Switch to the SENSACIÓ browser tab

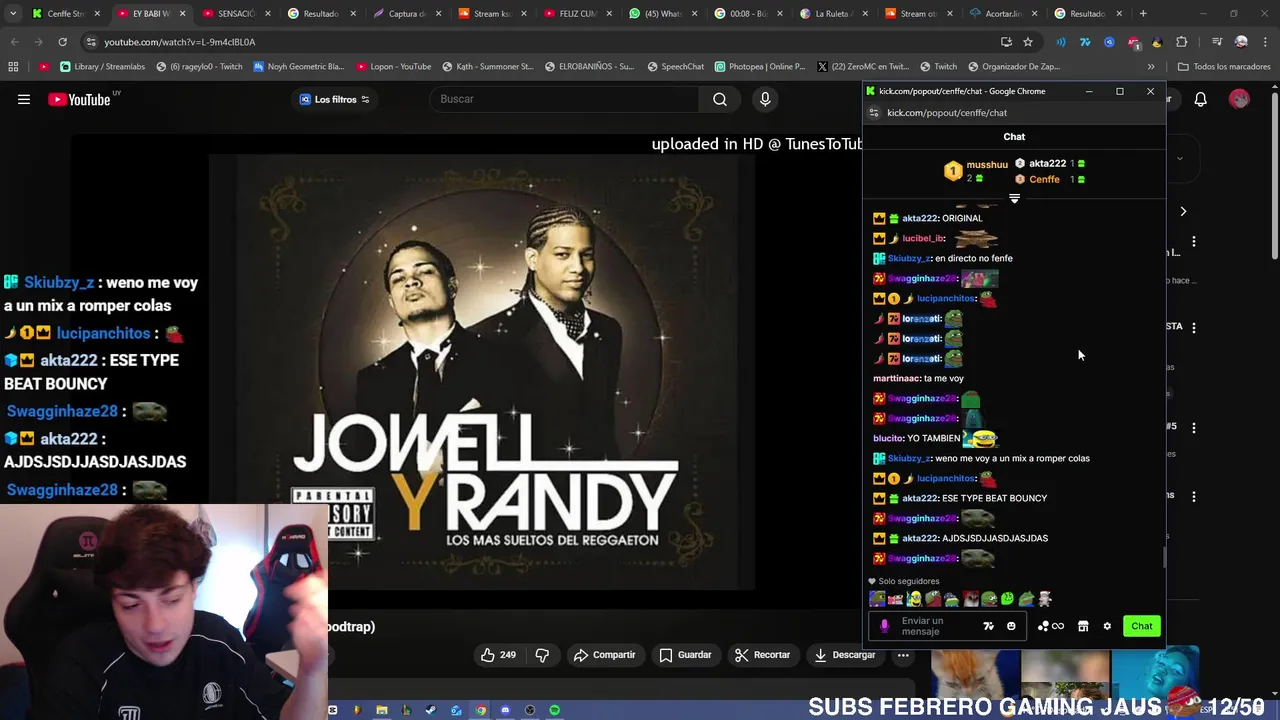[235, 14]
